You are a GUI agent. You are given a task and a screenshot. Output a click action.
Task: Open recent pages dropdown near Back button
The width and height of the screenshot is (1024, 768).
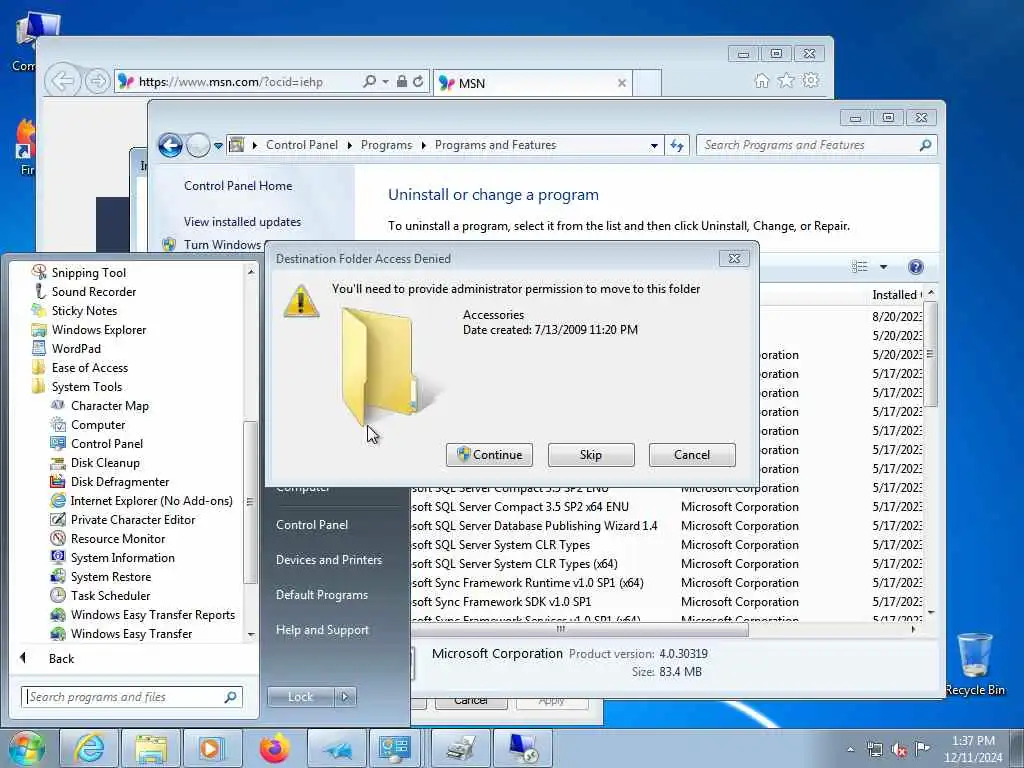pos(218,146)
